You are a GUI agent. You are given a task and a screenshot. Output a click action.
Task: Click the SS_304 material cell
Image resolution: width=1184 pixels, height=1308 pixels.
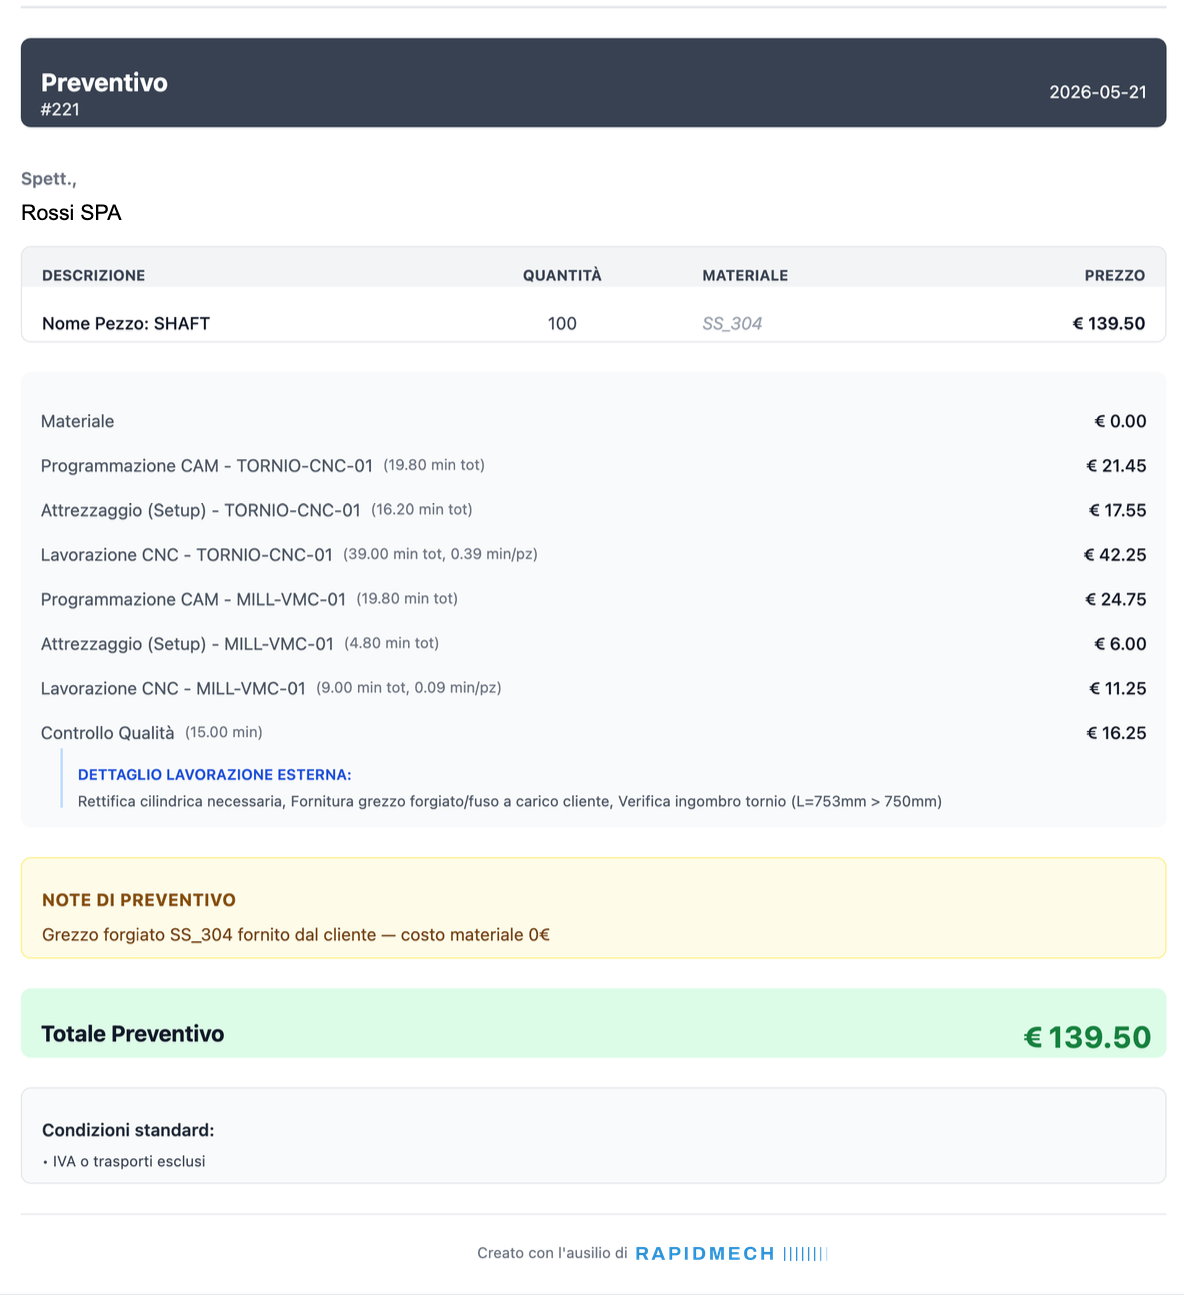(732, 323)
